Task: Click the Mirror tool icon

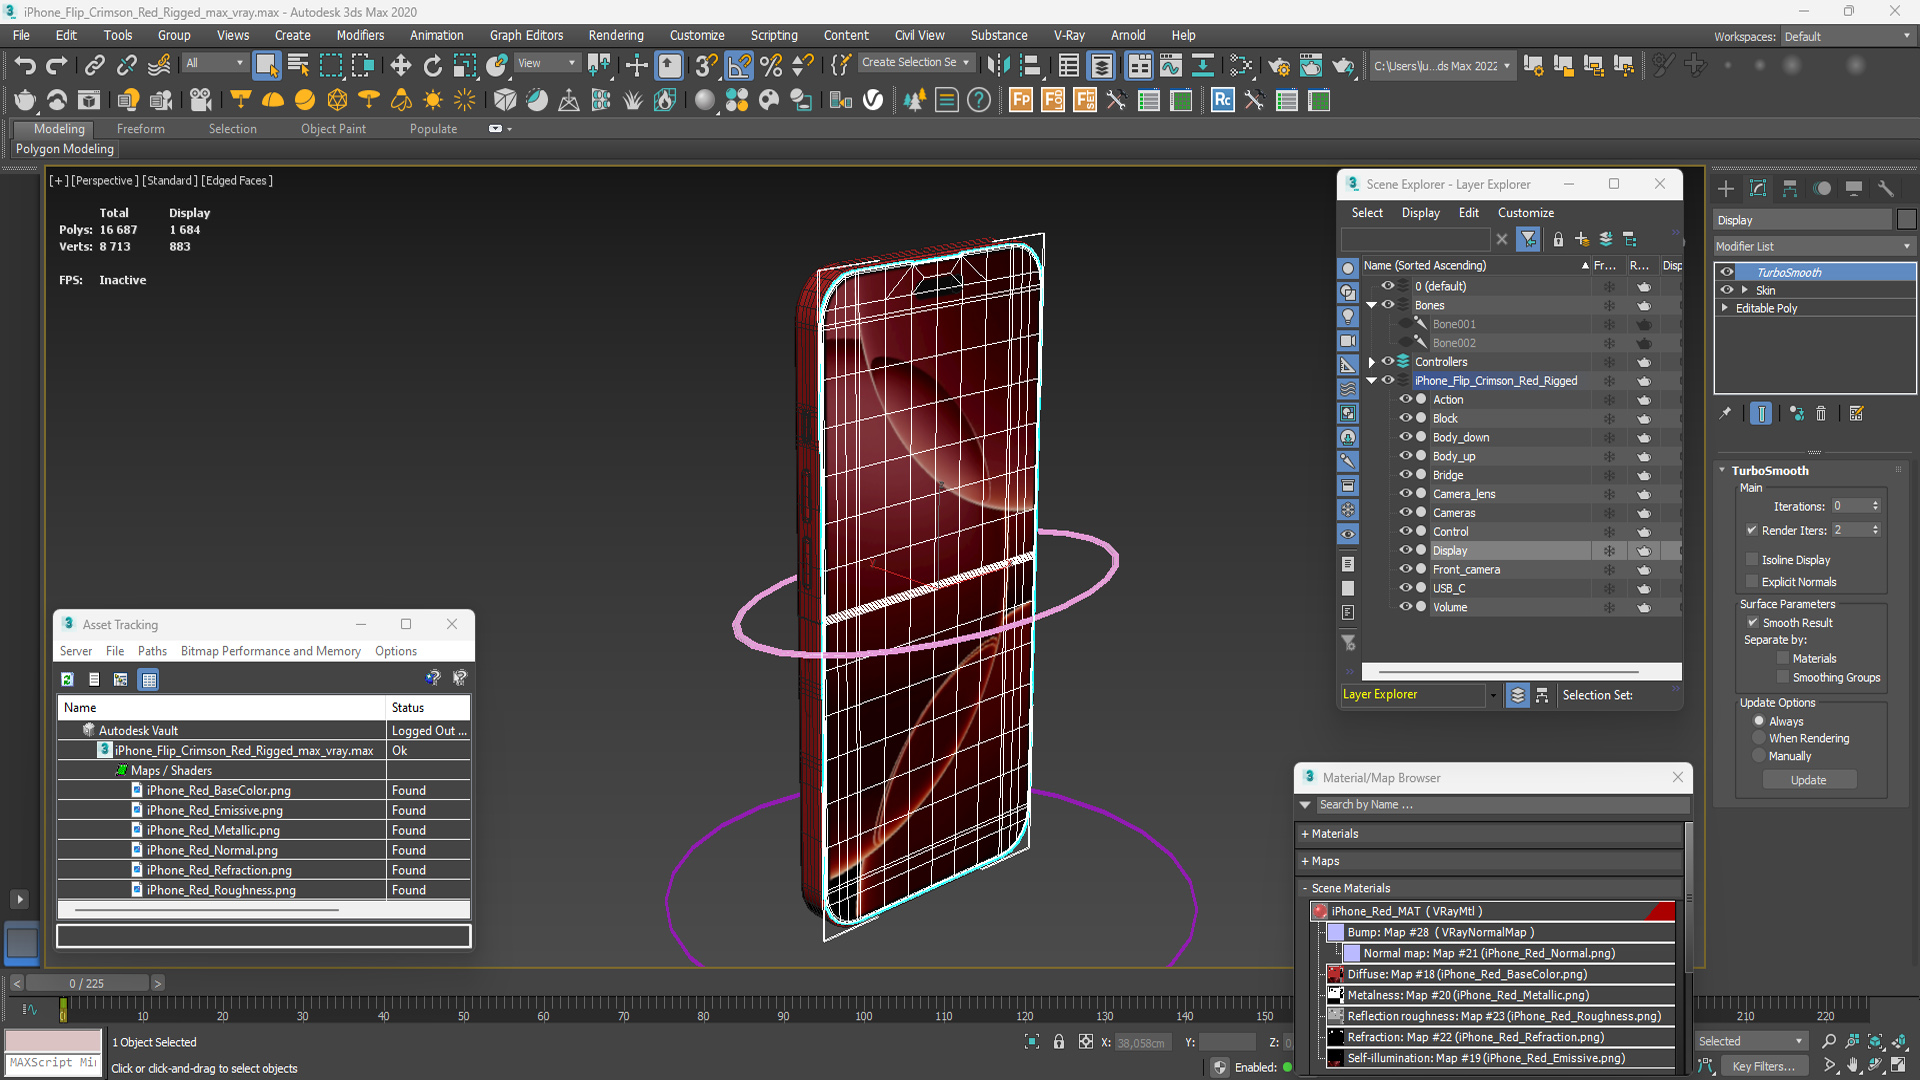Action: 997,66
